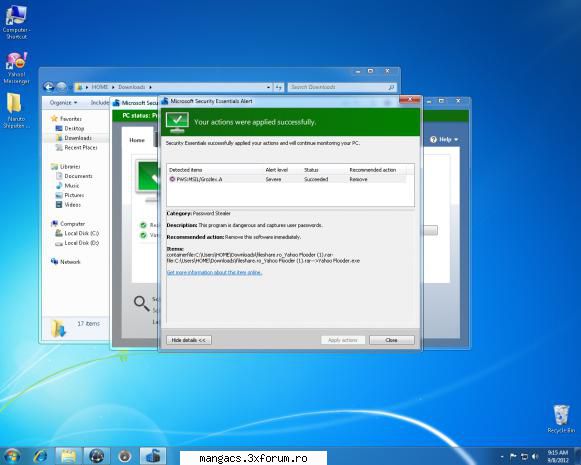Select Network in Explorer navigation pane

pos(66,262)
